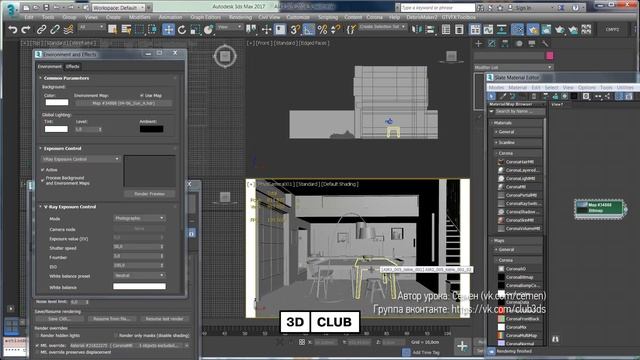Collapse the Common Parameters rollout
The width and height of the screenshot is (640, 360).
(66, 78)
